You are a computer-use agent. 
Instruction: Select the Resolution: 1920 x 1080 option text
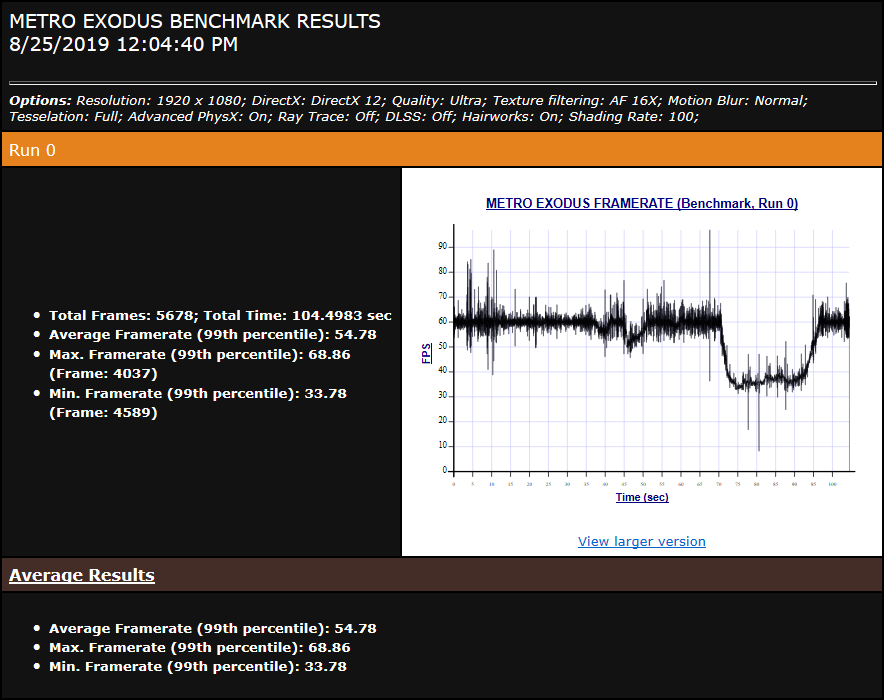pos(161,101)
